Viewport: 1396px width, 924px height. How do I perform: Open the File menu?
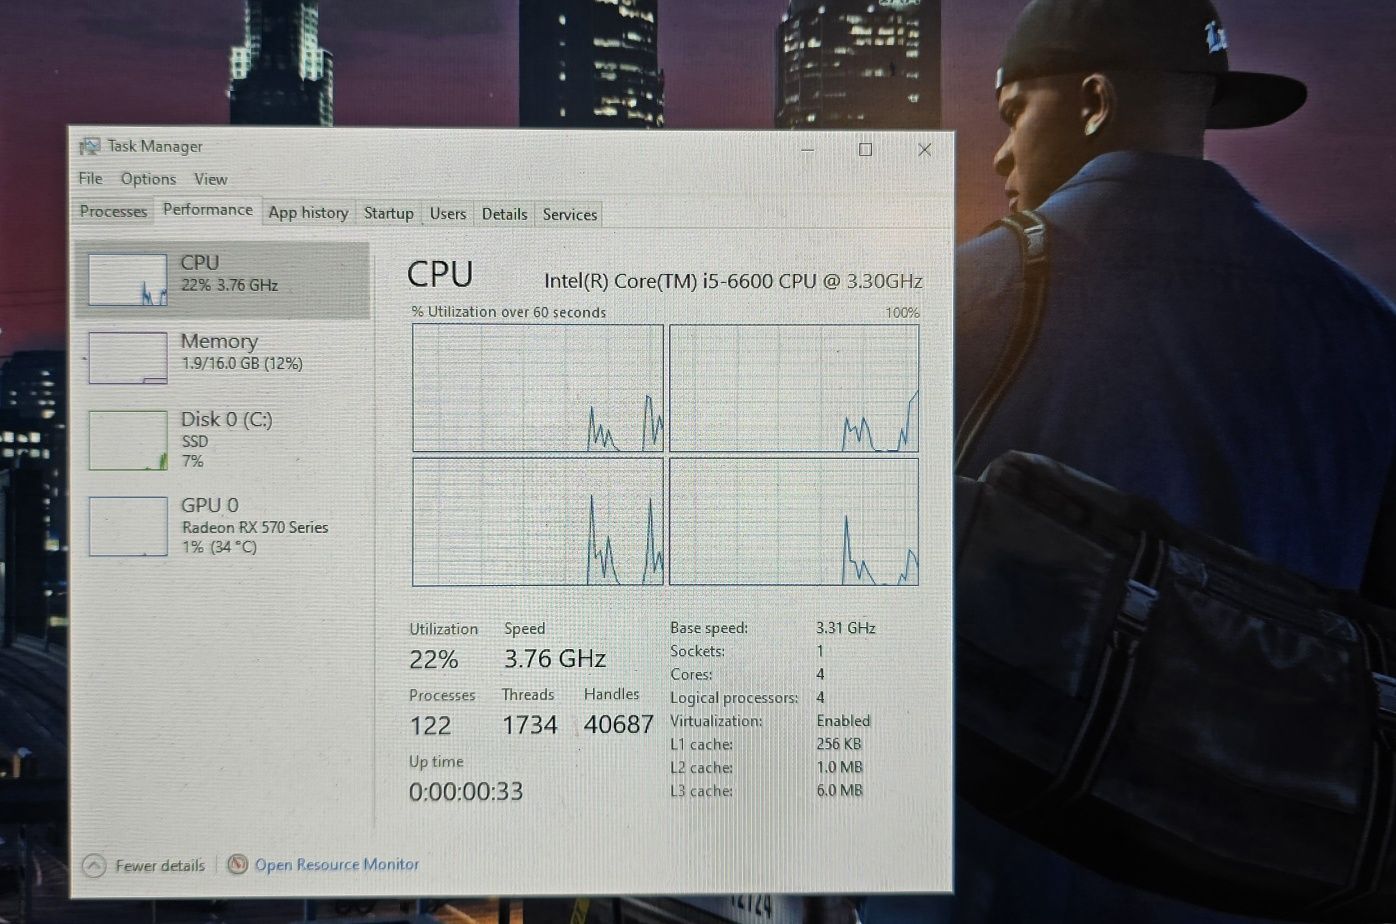pos(90,179)
